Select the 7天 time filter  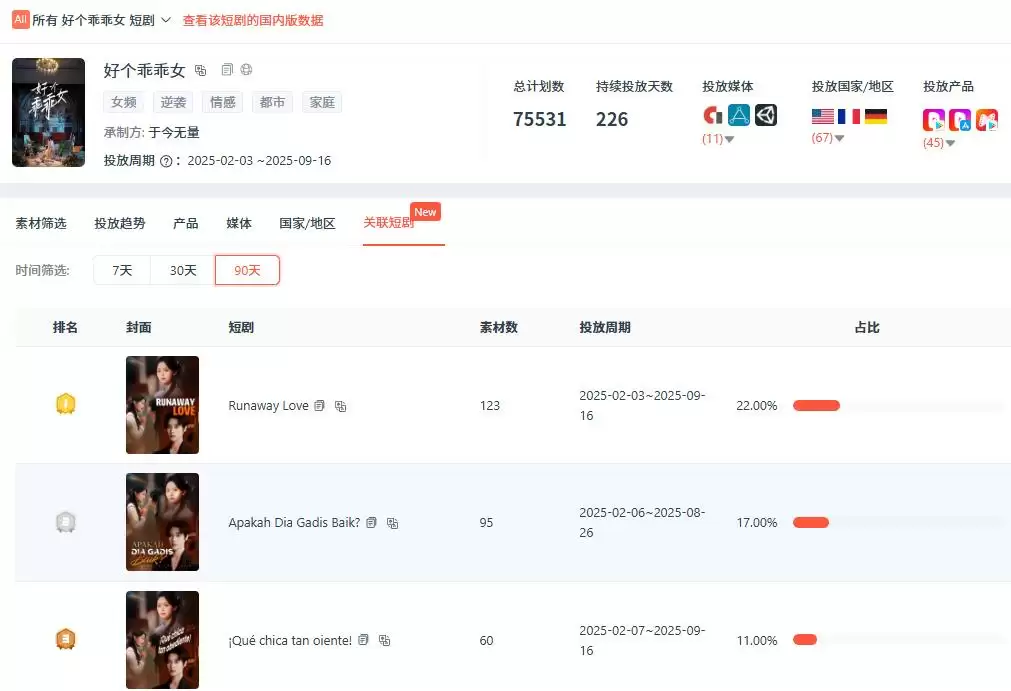point(122,271)
